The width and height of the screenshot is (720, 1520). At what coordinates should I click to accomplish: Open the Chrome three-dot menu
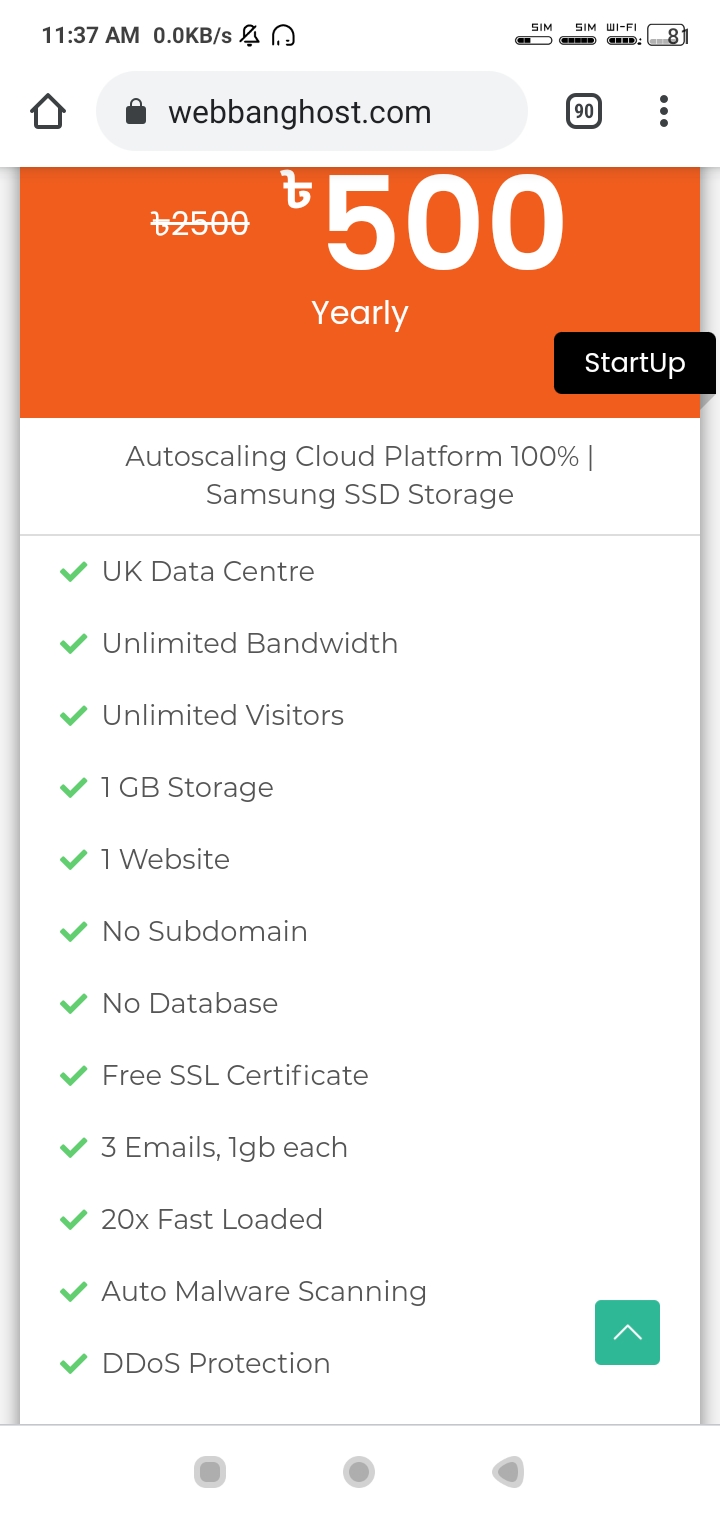(663, 112)
